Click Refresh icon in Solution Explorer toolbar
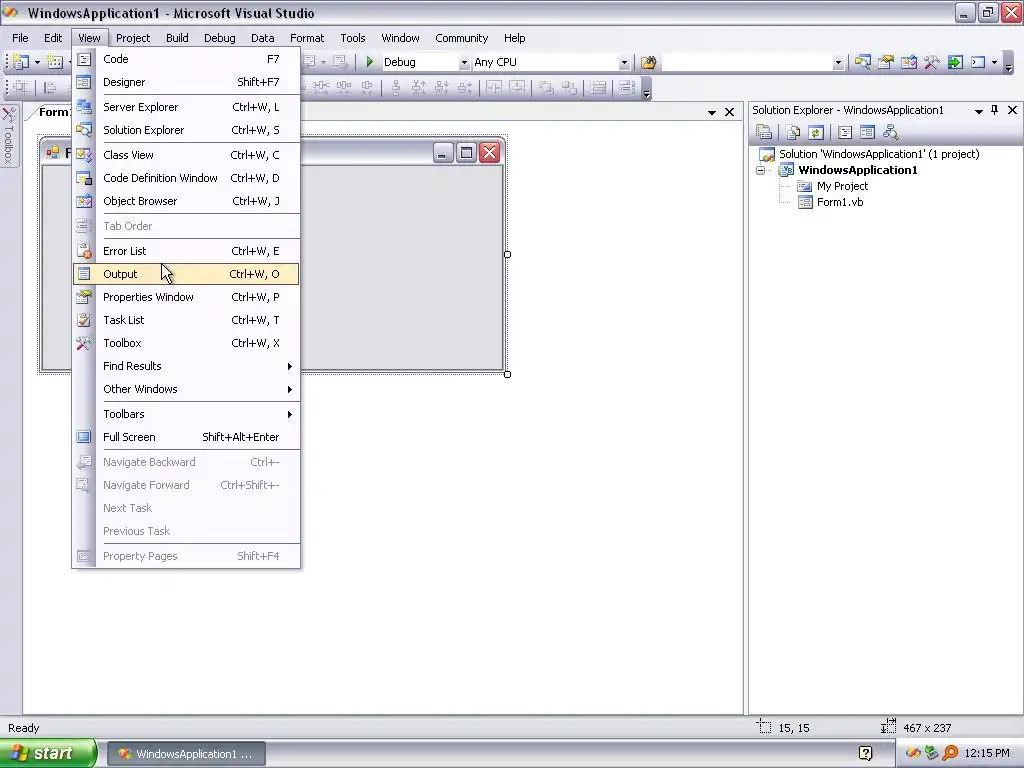The width and height of the screenshot is (1024, 768). click(815, 133)
